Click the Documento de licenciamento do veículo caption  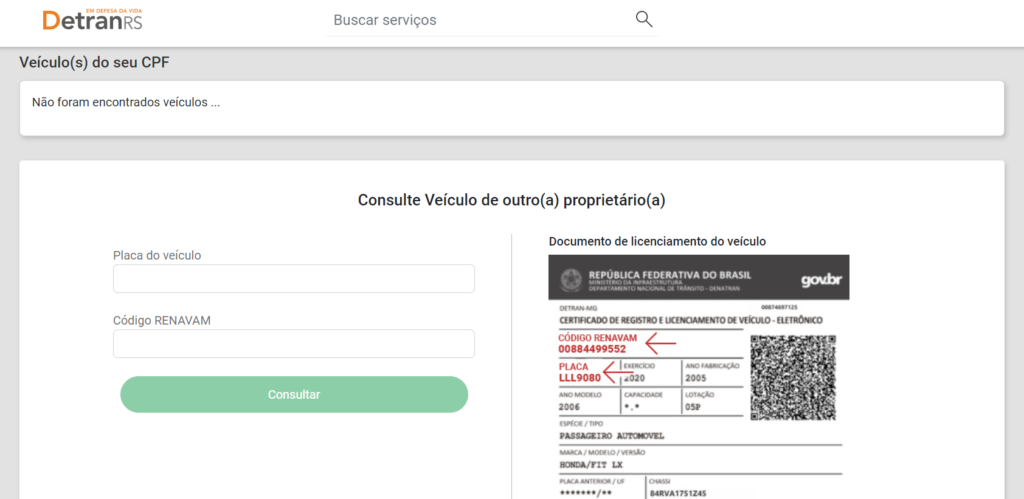coord(657,241)
